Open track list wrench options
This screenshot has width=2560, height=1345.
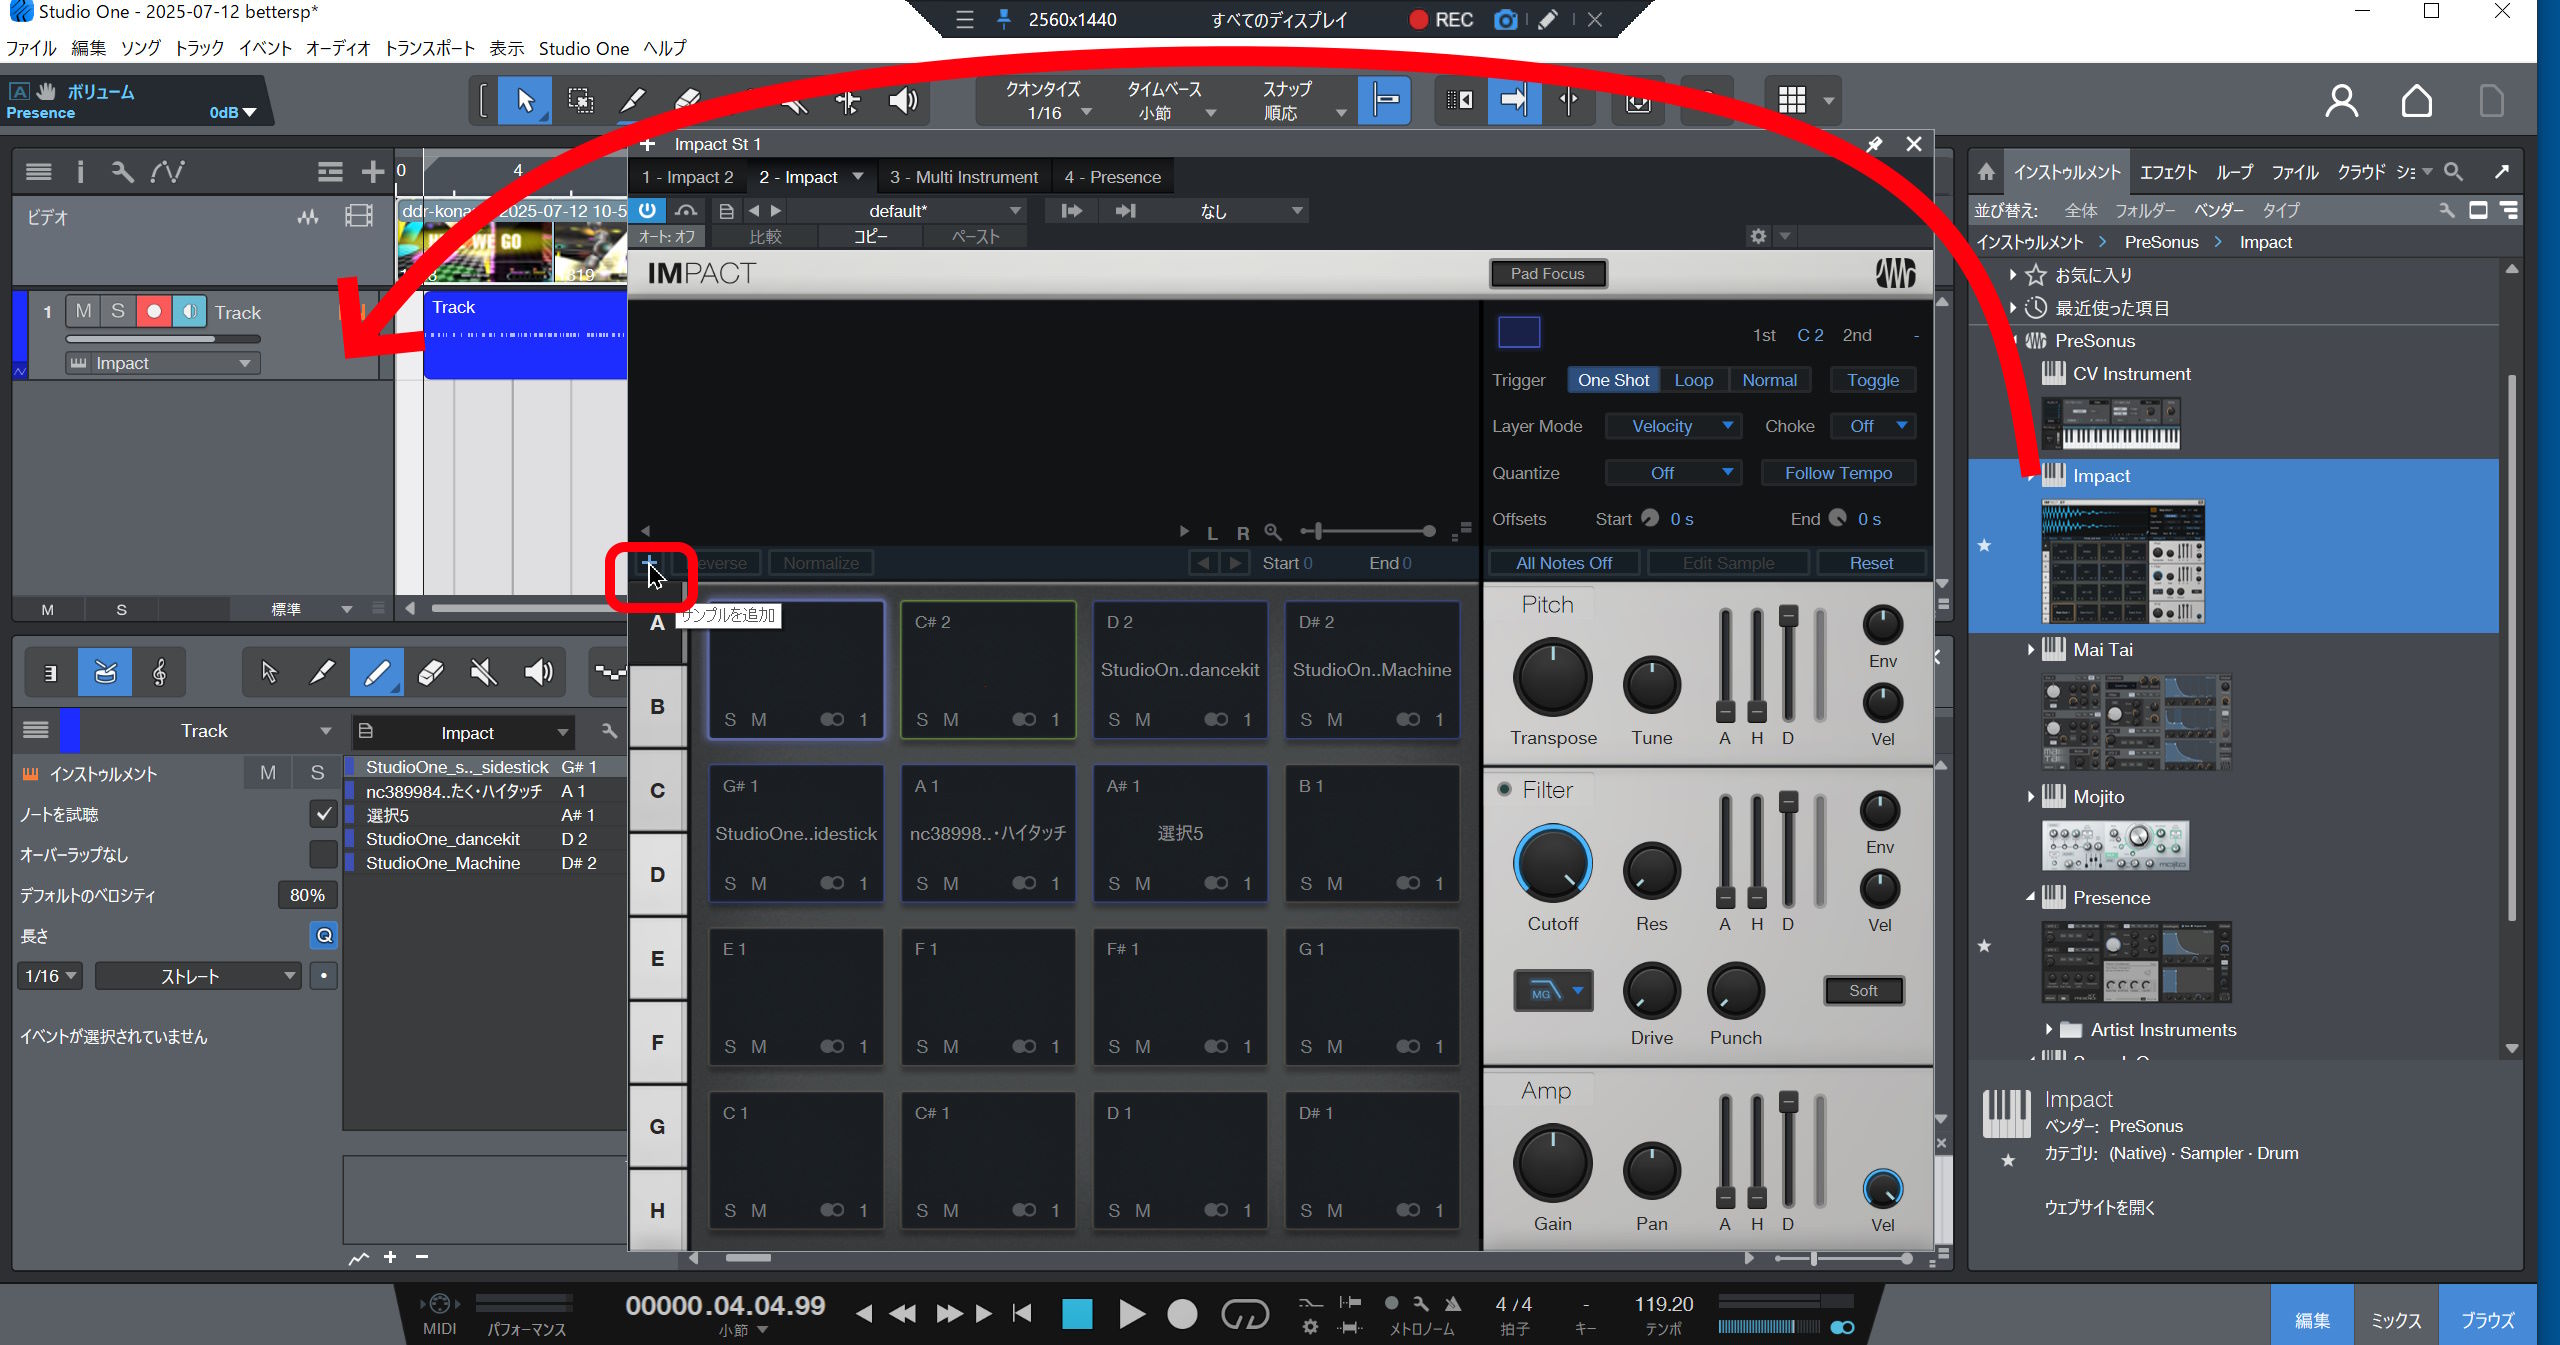[122, 172]
